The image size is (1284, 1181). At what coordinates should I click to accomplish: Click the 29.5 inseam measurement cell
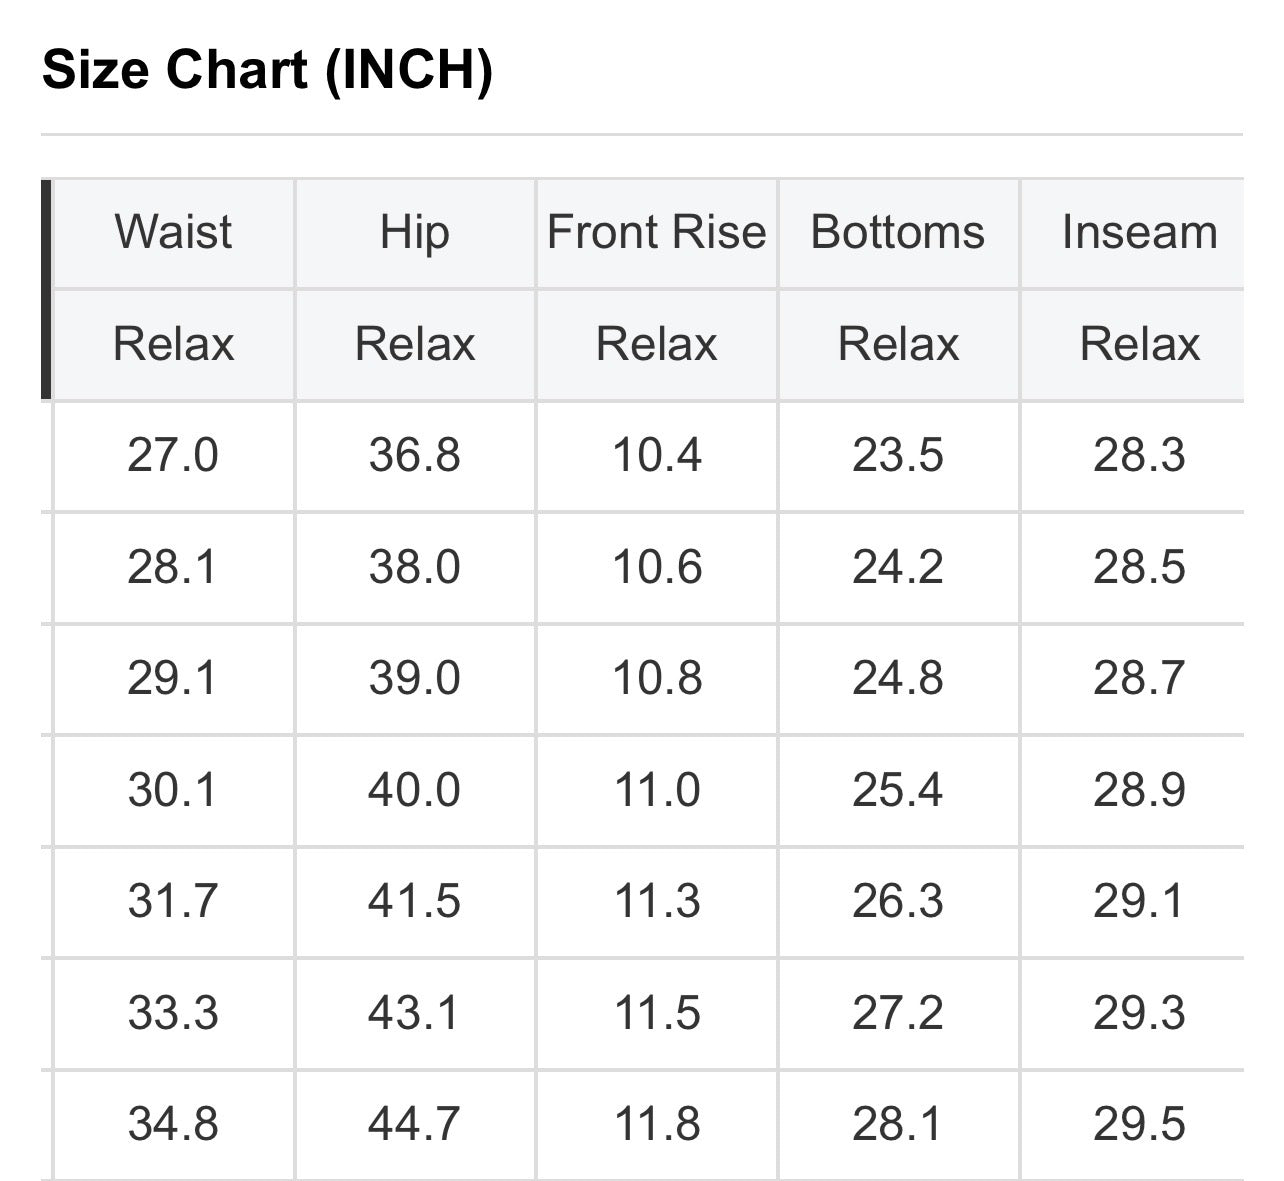pos(1140,1124)
